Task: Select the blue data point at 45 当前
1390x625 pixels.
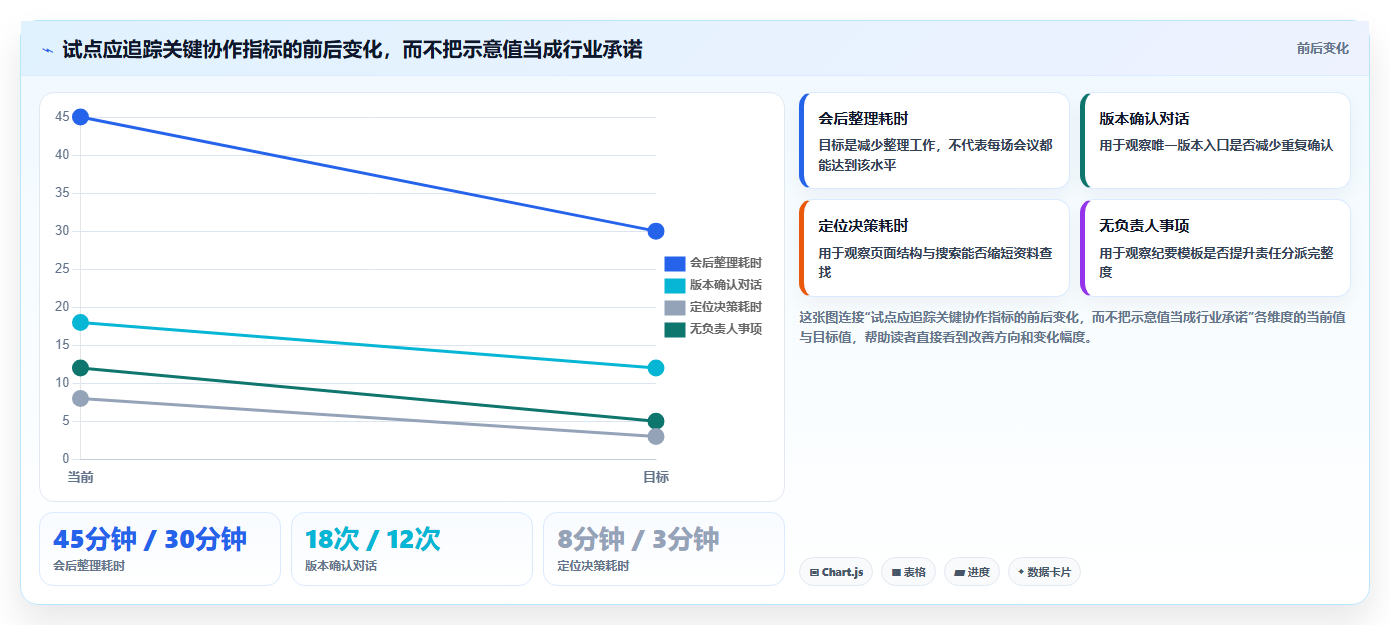Action: point(81,117)
